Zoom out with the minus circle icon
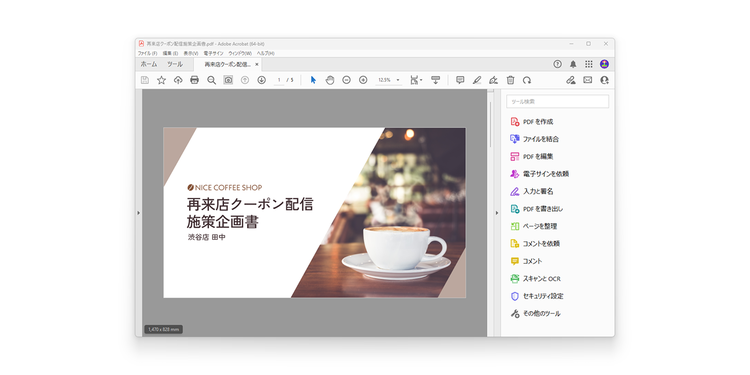This screenshot has width=750, height=375. (x=347, y=80)
